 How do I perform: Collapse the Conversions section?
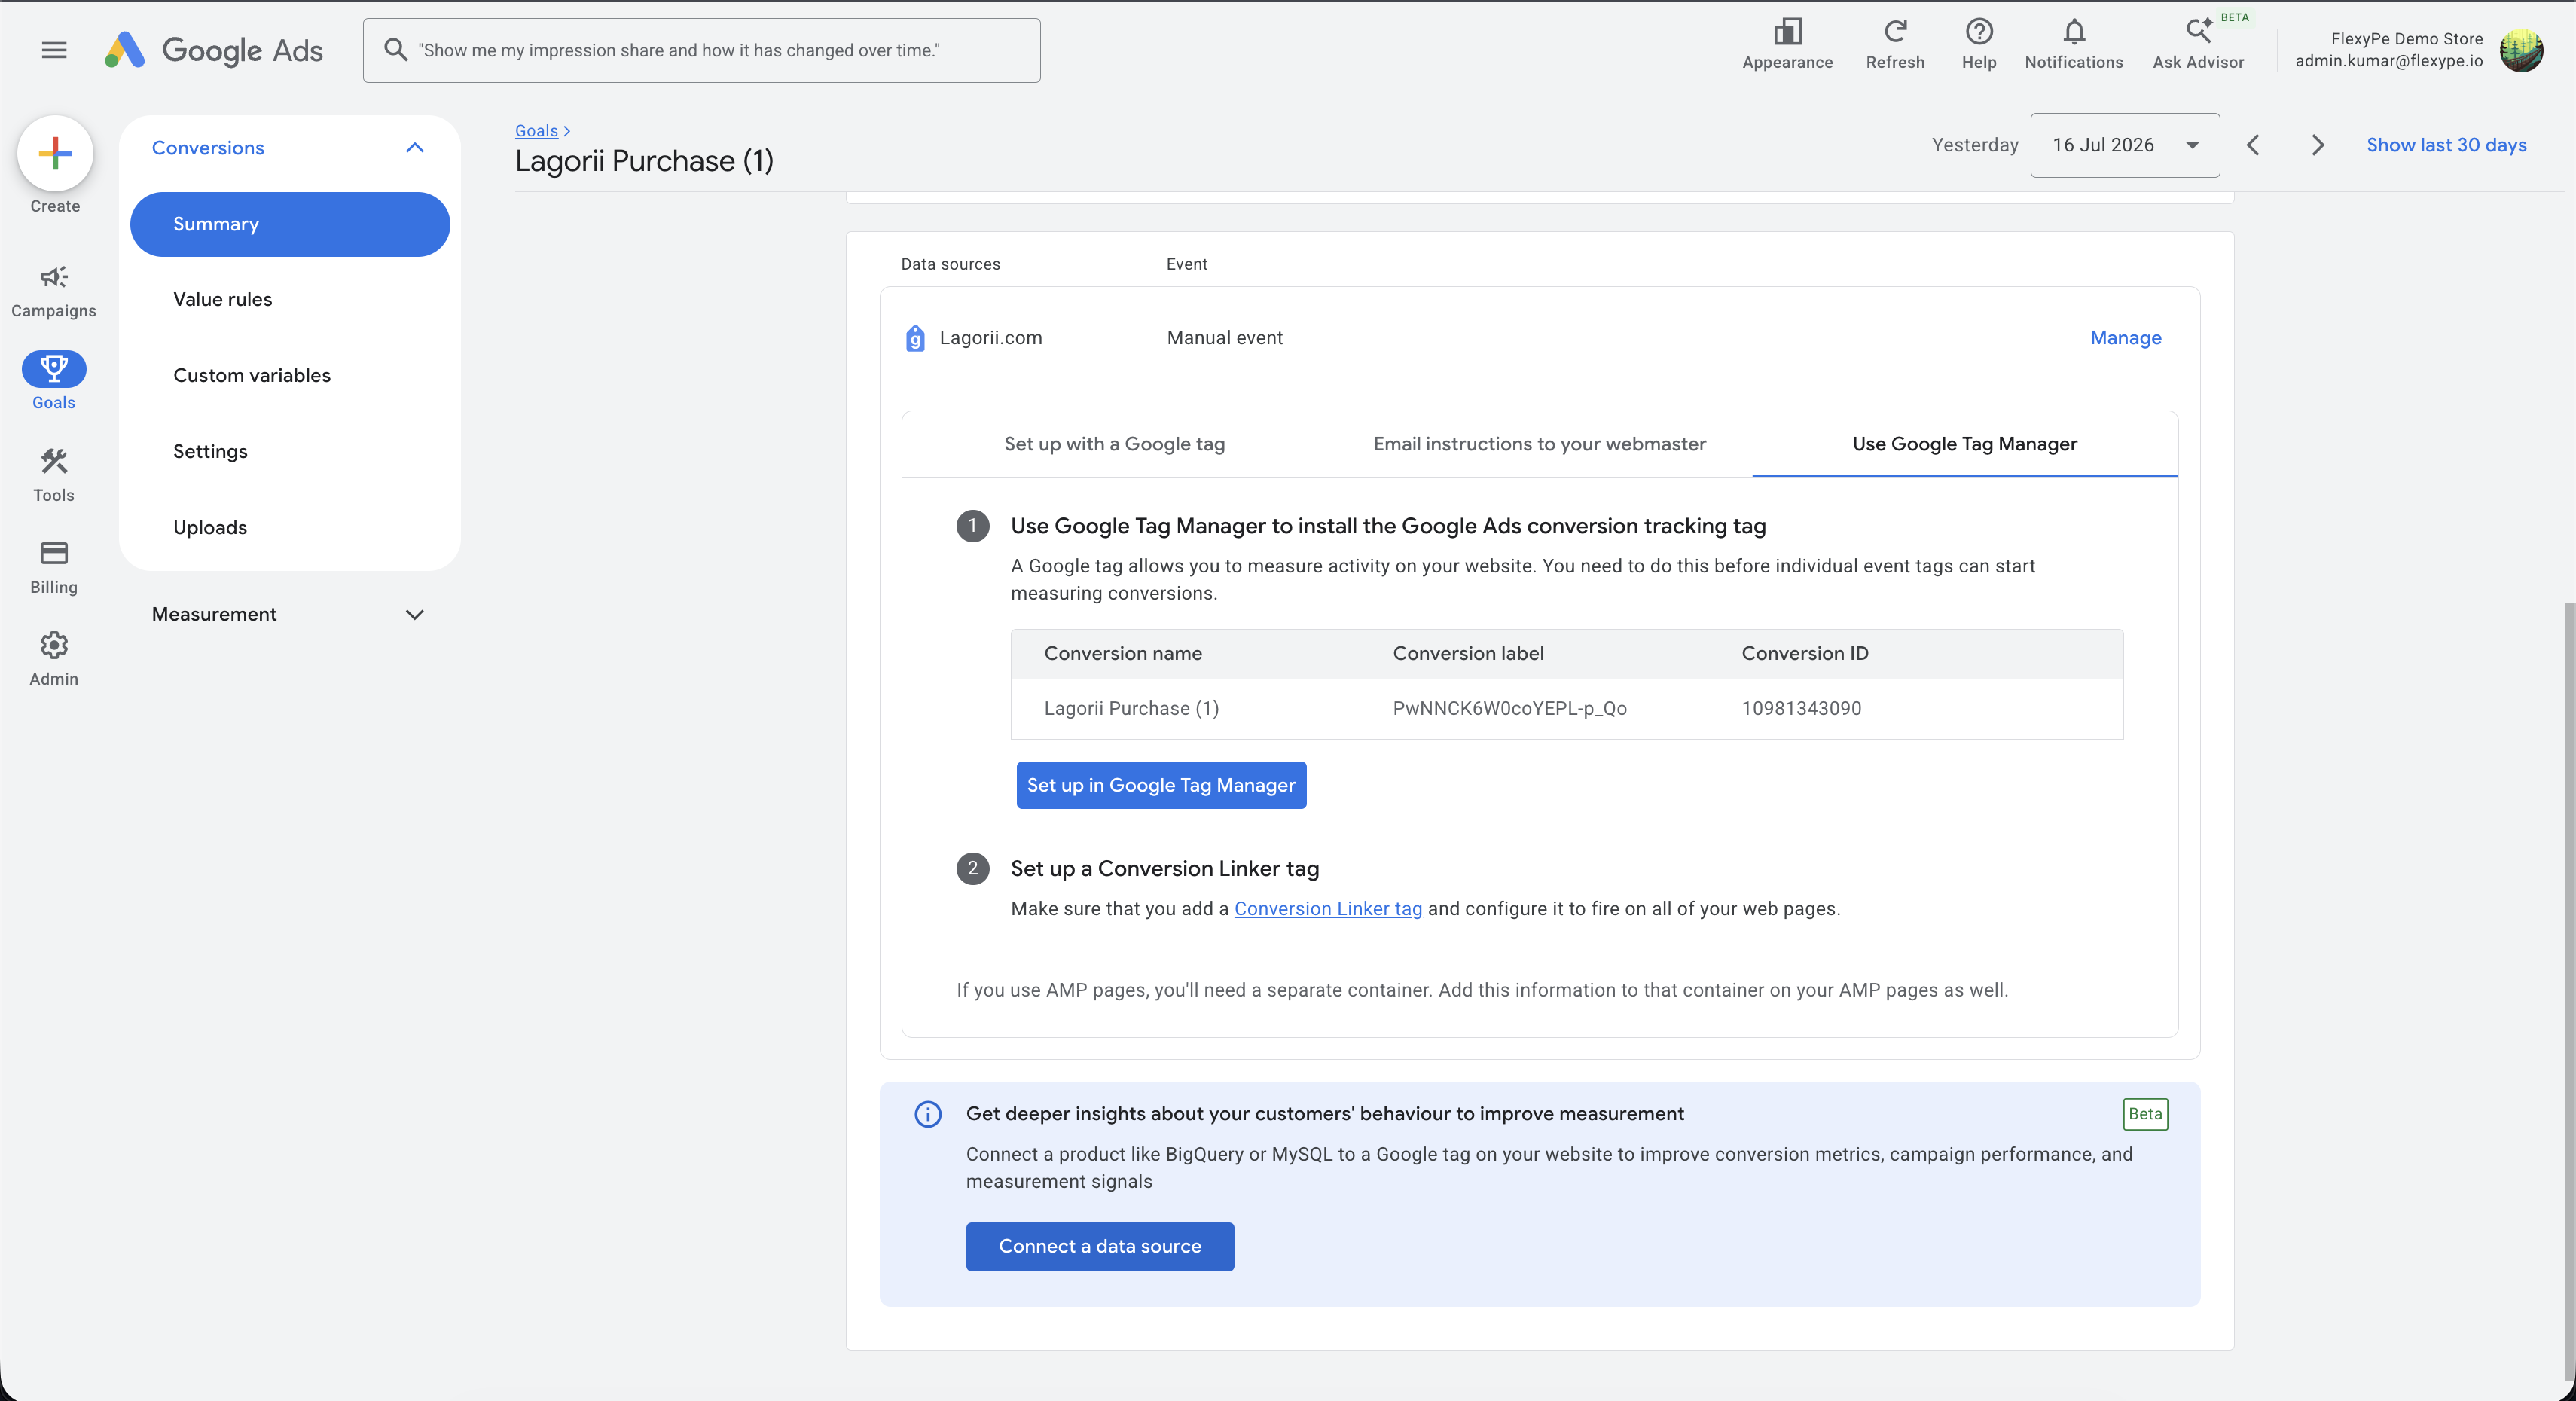[415, 148]
